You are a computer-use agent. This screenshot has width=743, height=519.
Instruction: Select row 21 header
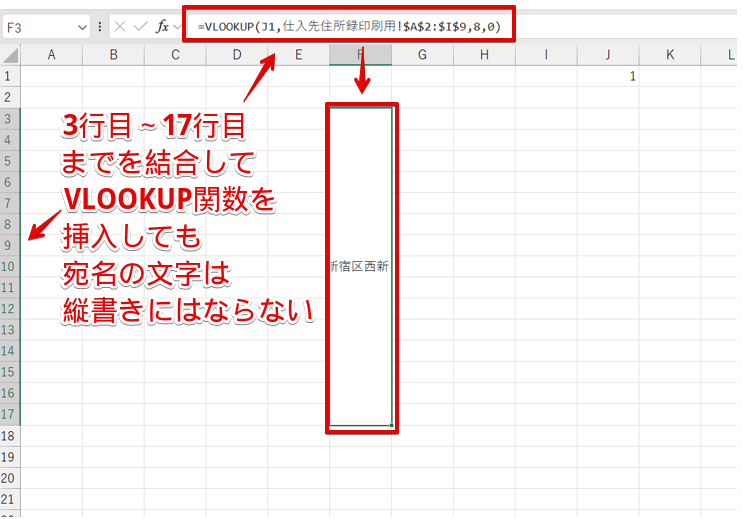10,499
